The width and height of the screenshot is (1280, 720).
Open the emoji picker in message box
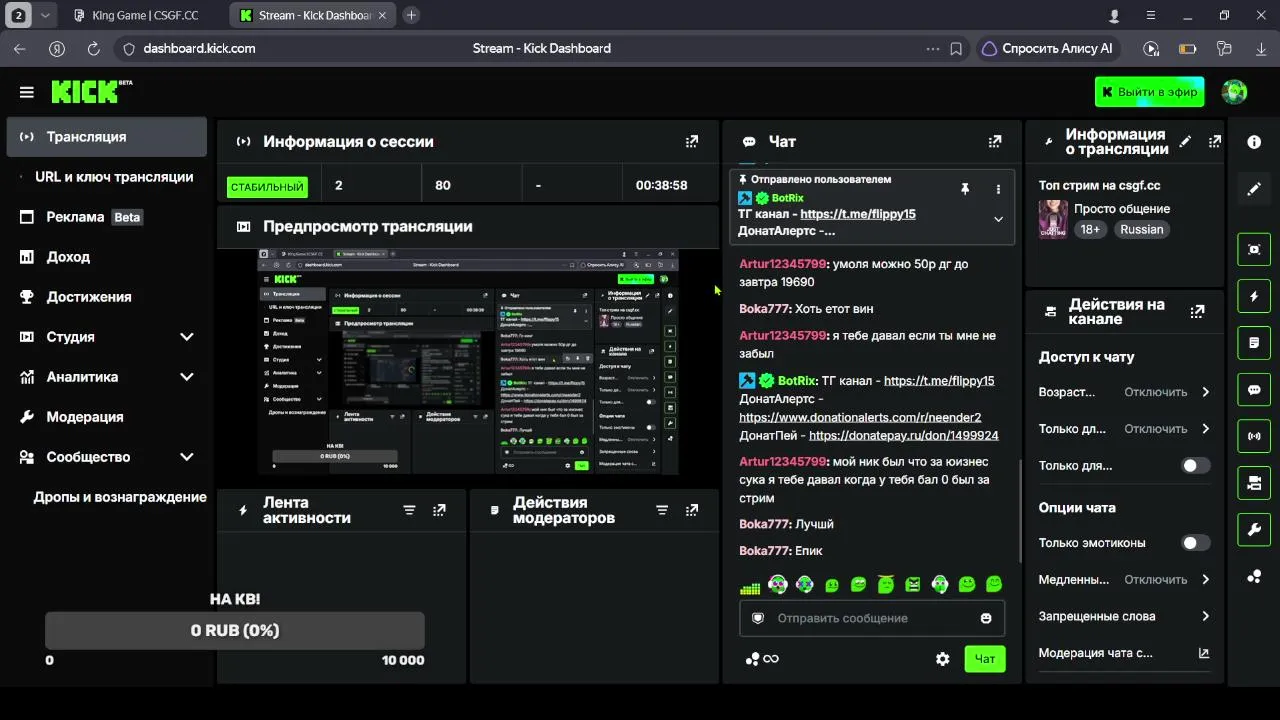click(986, 618)
